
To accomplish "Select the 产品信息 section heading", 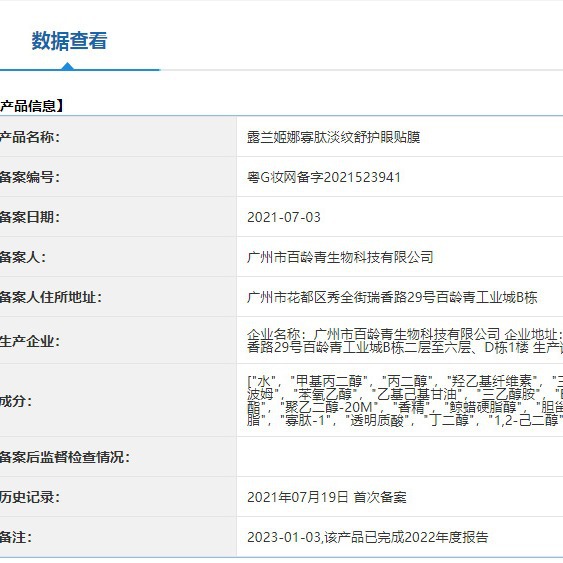I will coord(32,106).
